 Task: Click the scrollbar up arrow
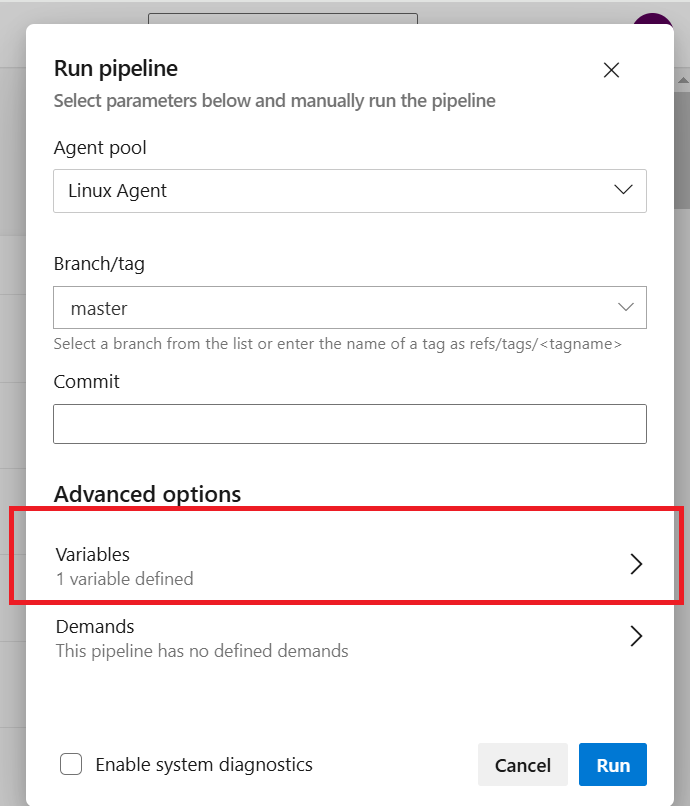pos(683,80)
